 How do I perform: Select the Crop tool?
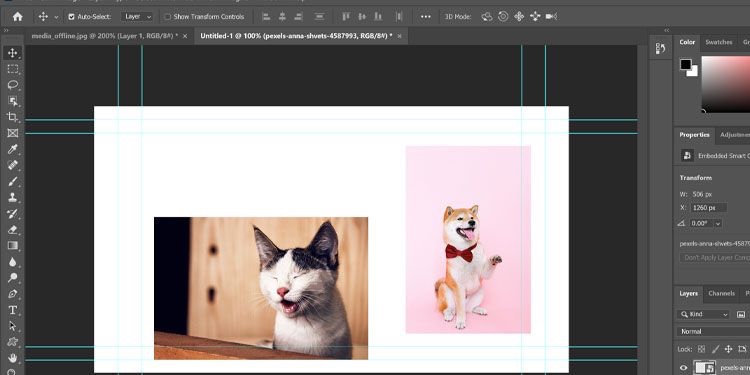(x=12, y=117)
